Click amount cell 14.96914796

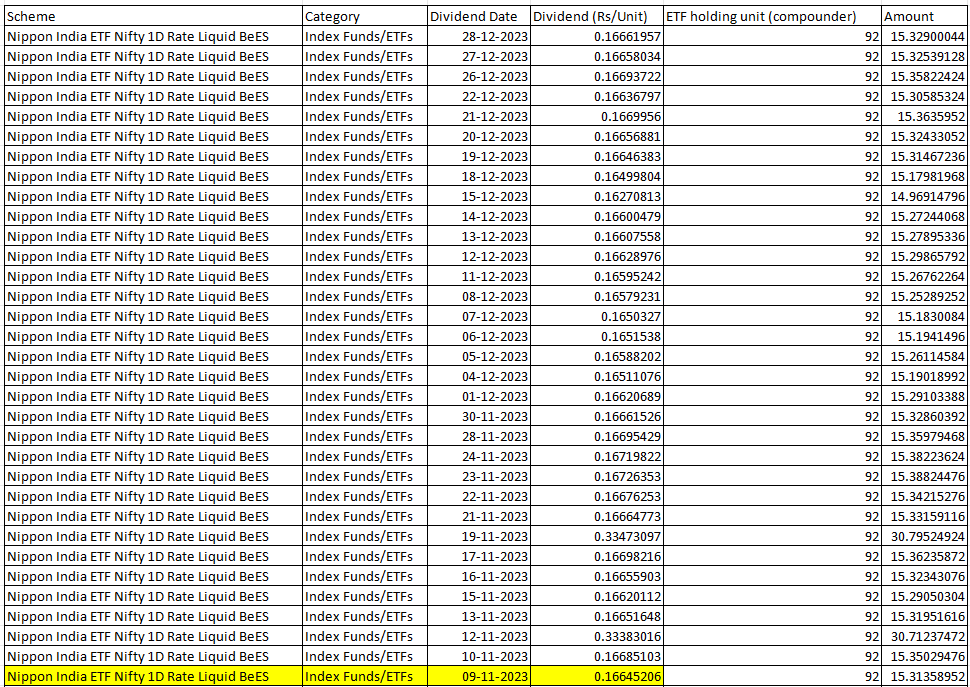pos(924,197)
